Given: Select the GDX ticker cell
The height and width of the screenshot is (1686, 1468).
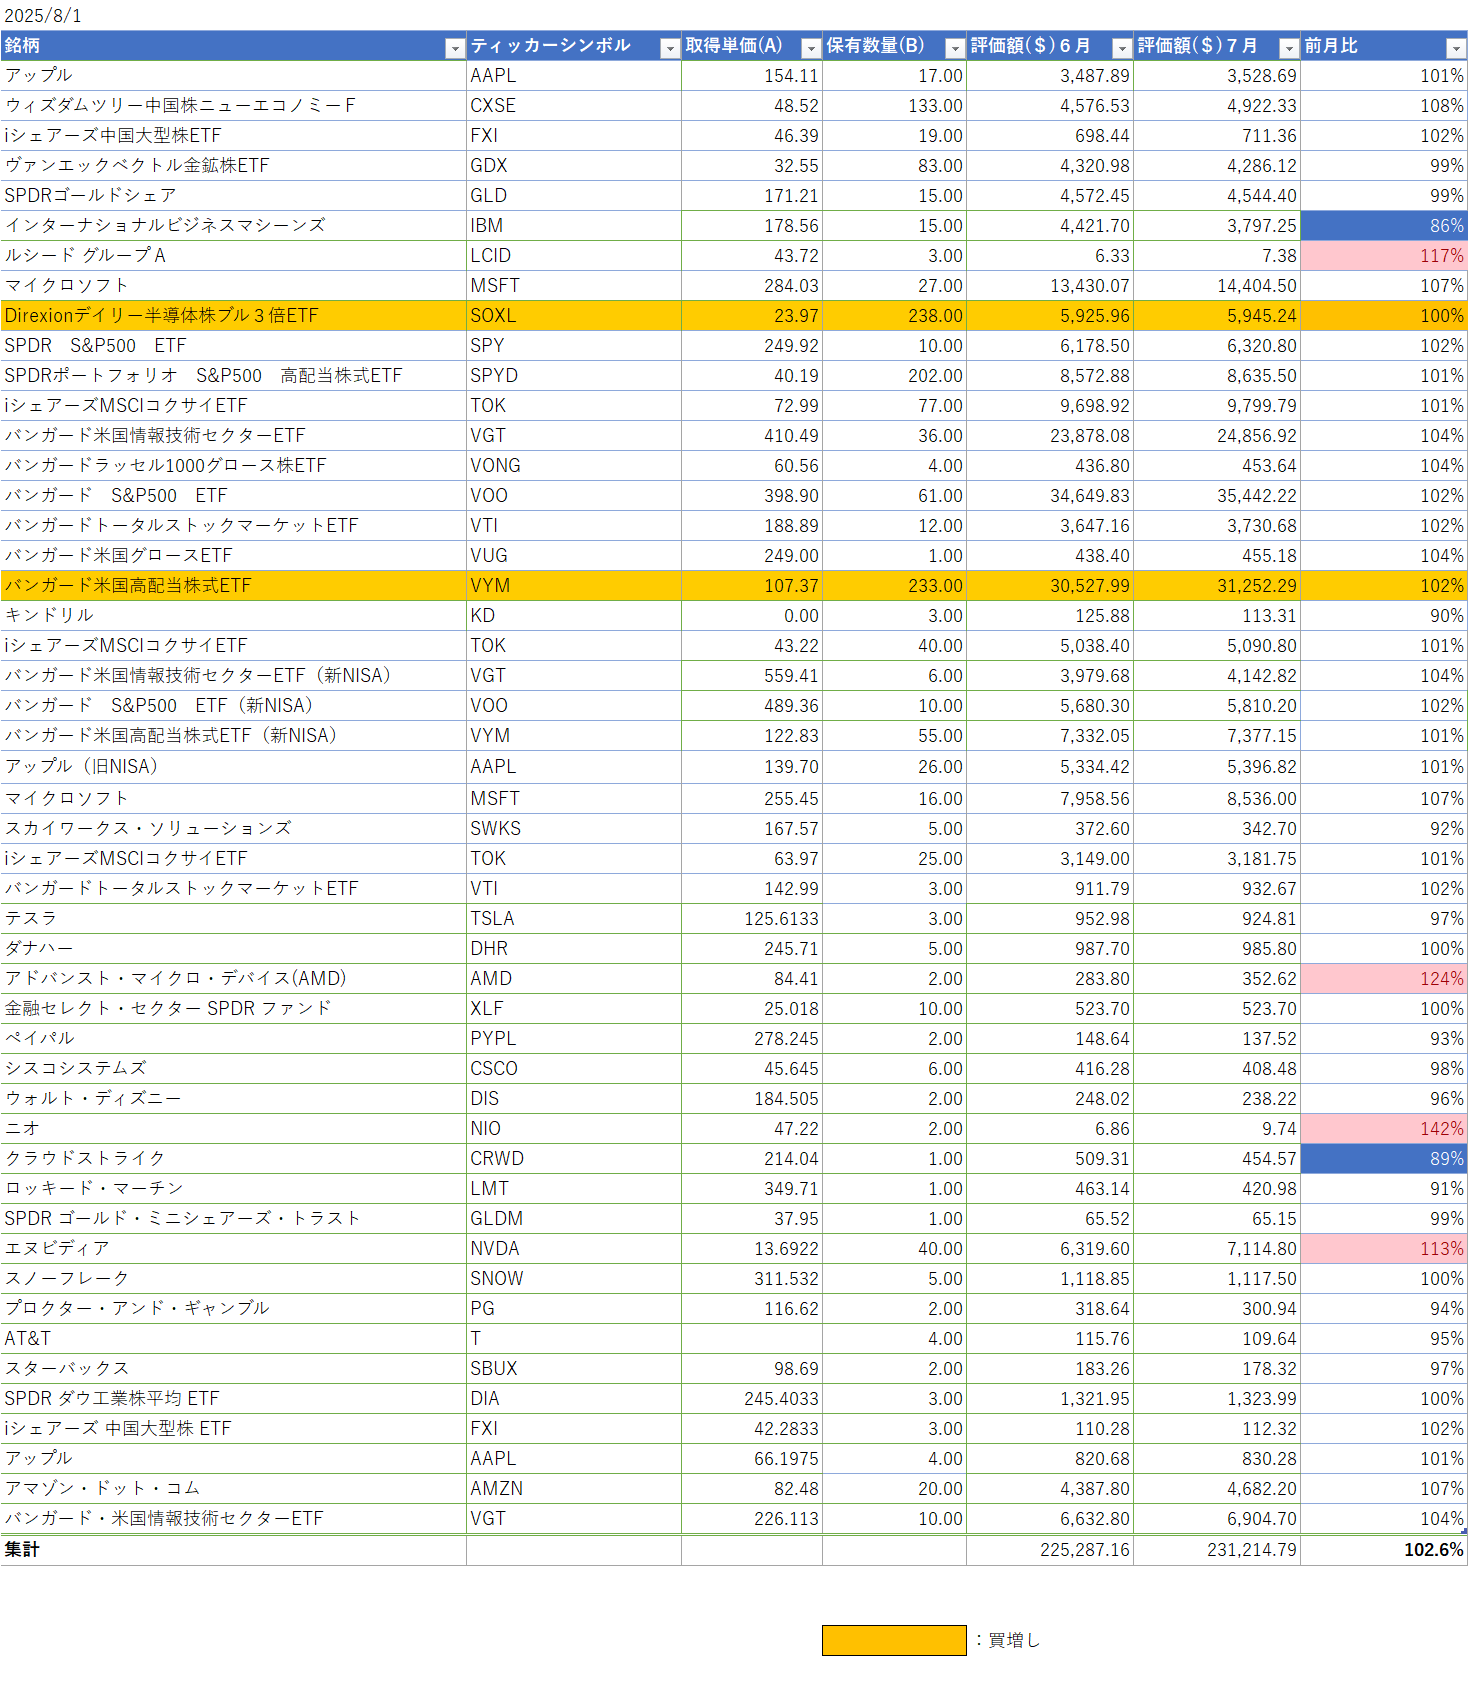Looking at the screenshot, I should click(574, 166).
